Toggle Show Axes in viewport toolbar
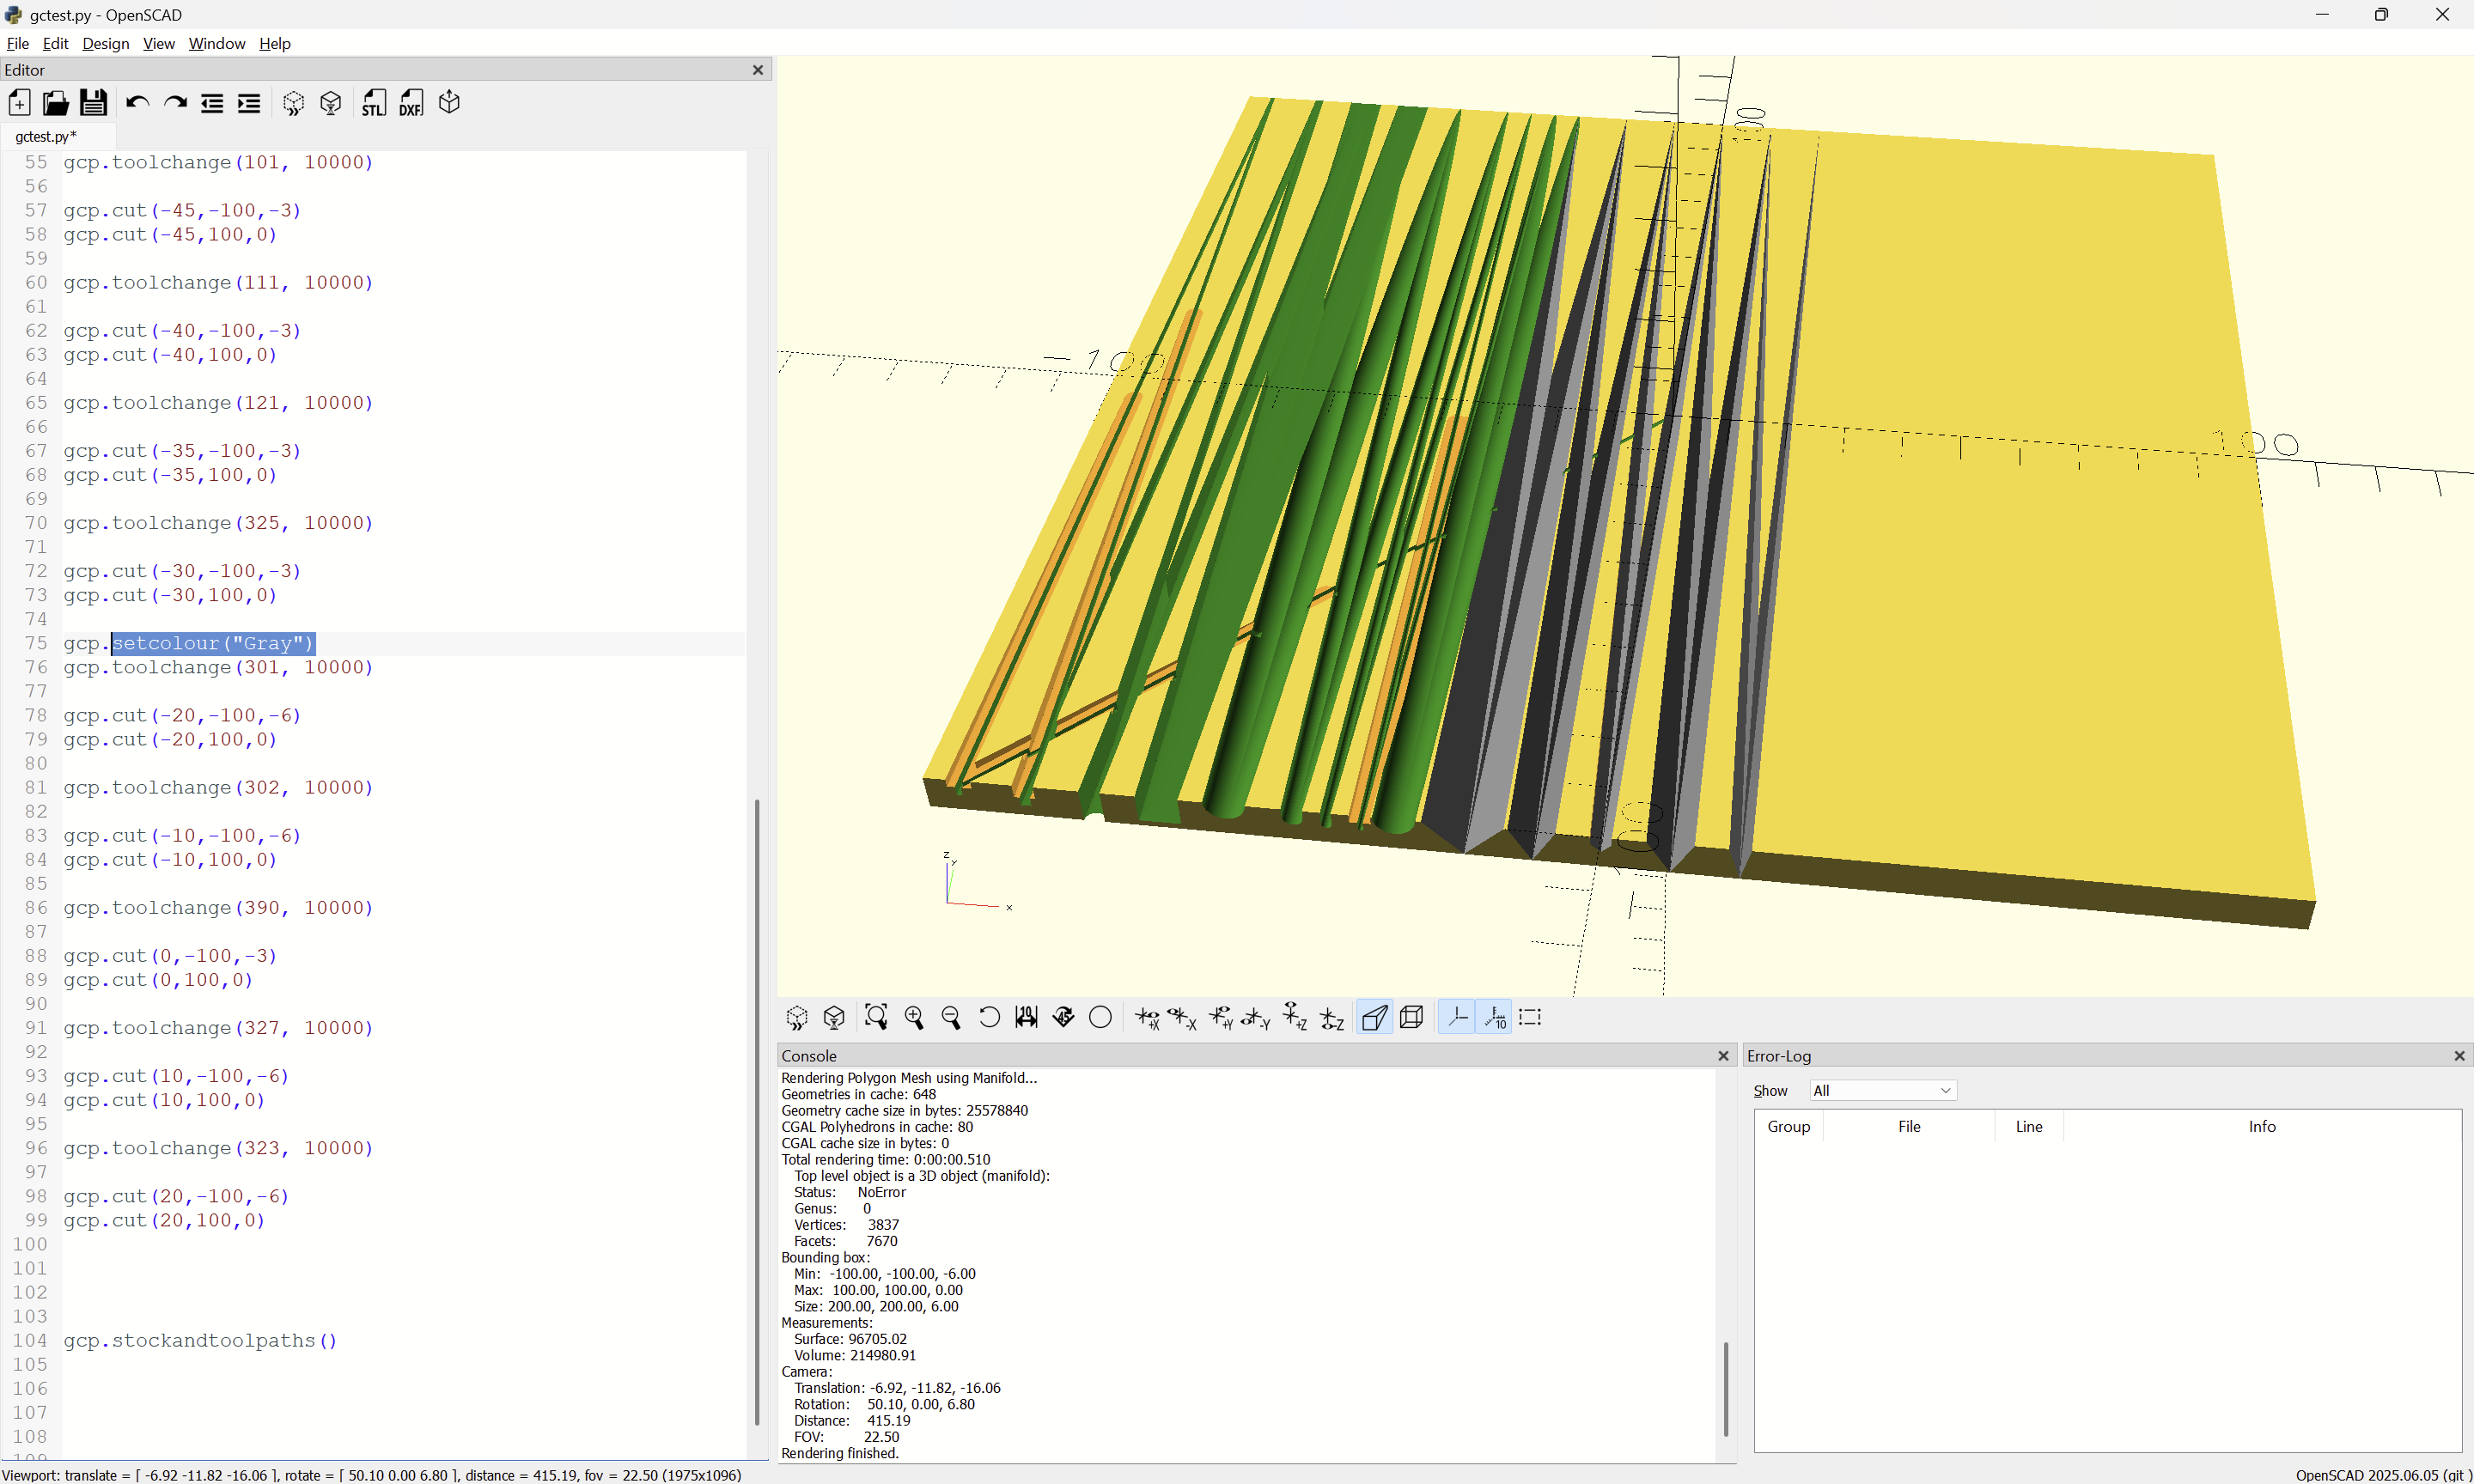 pos(1457,1017)
